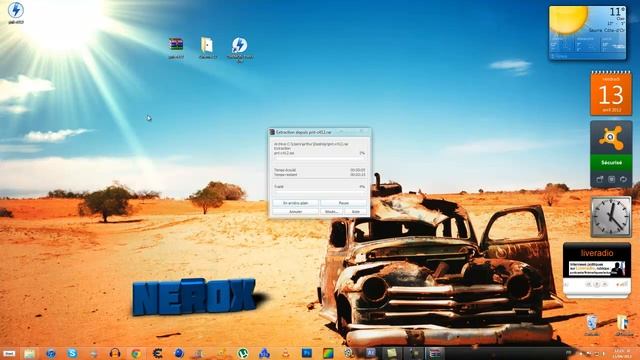640x360 pixels.
Task: Launch VLC media player from taskbar
Action: pos(286,353)
